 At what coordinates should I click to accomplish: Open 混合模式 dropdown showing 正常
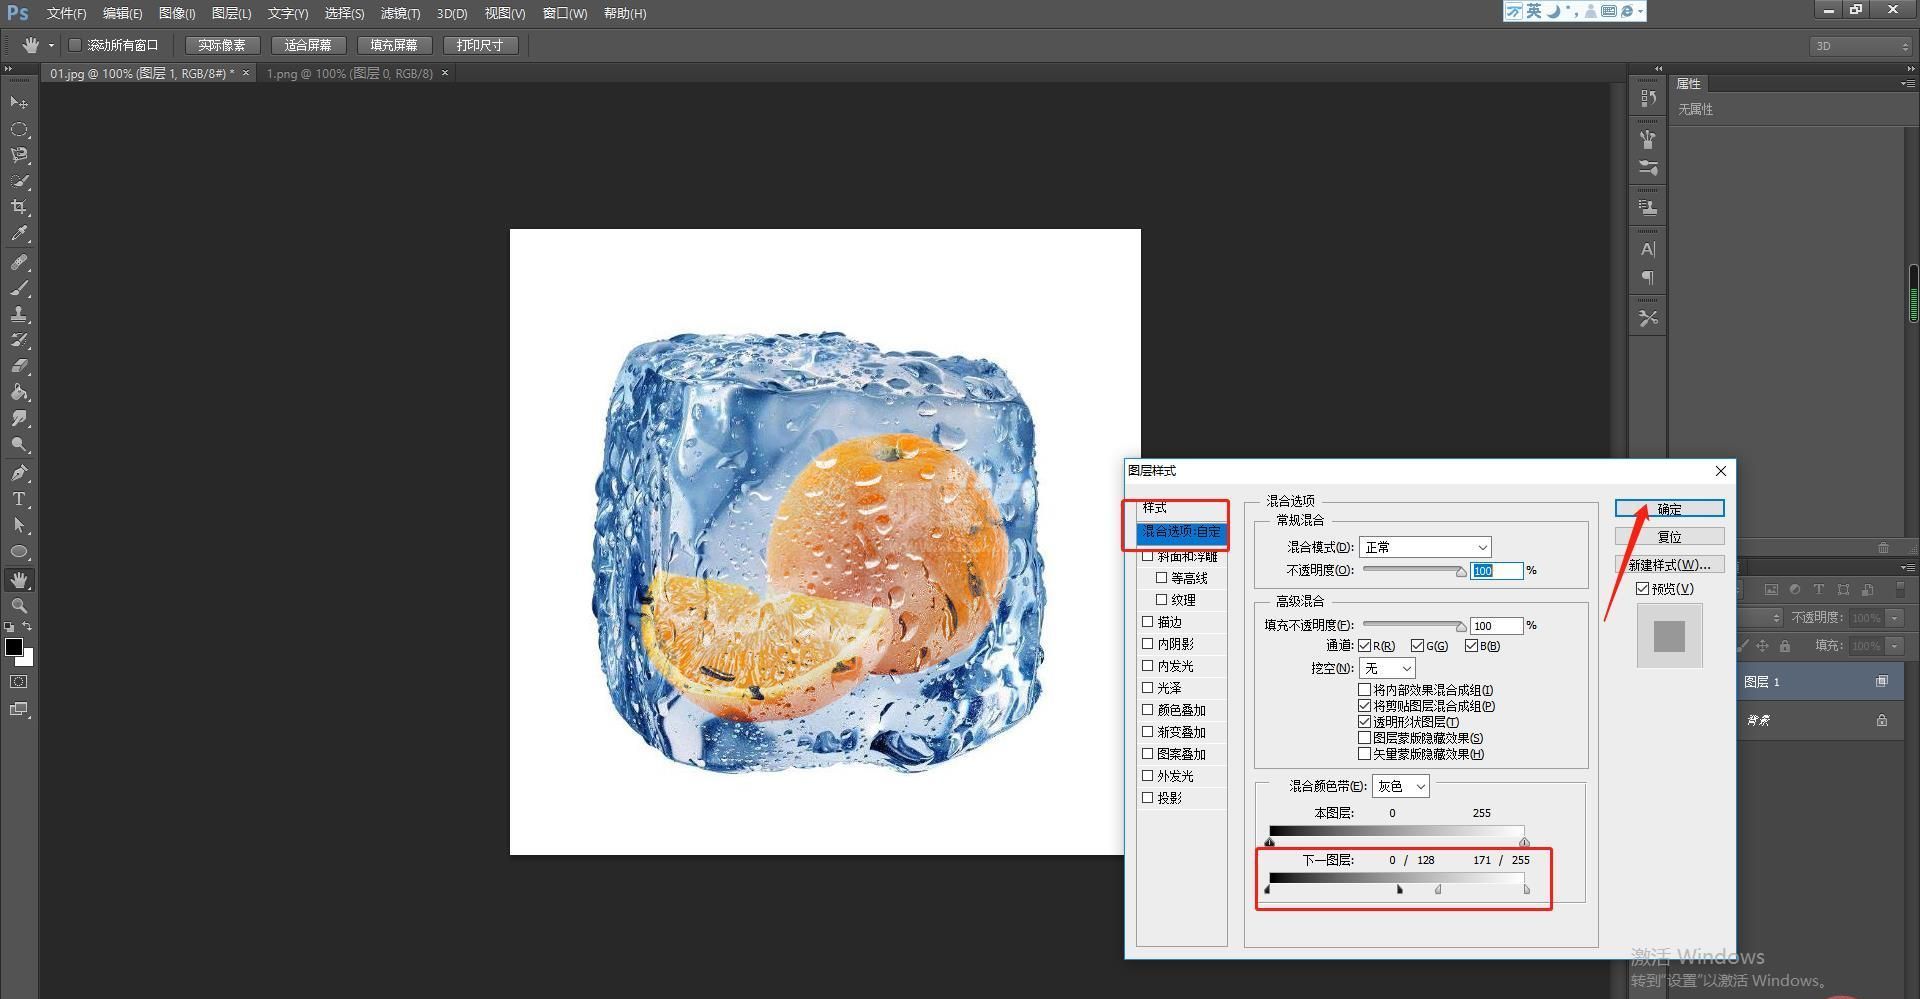pos(1425,547)
